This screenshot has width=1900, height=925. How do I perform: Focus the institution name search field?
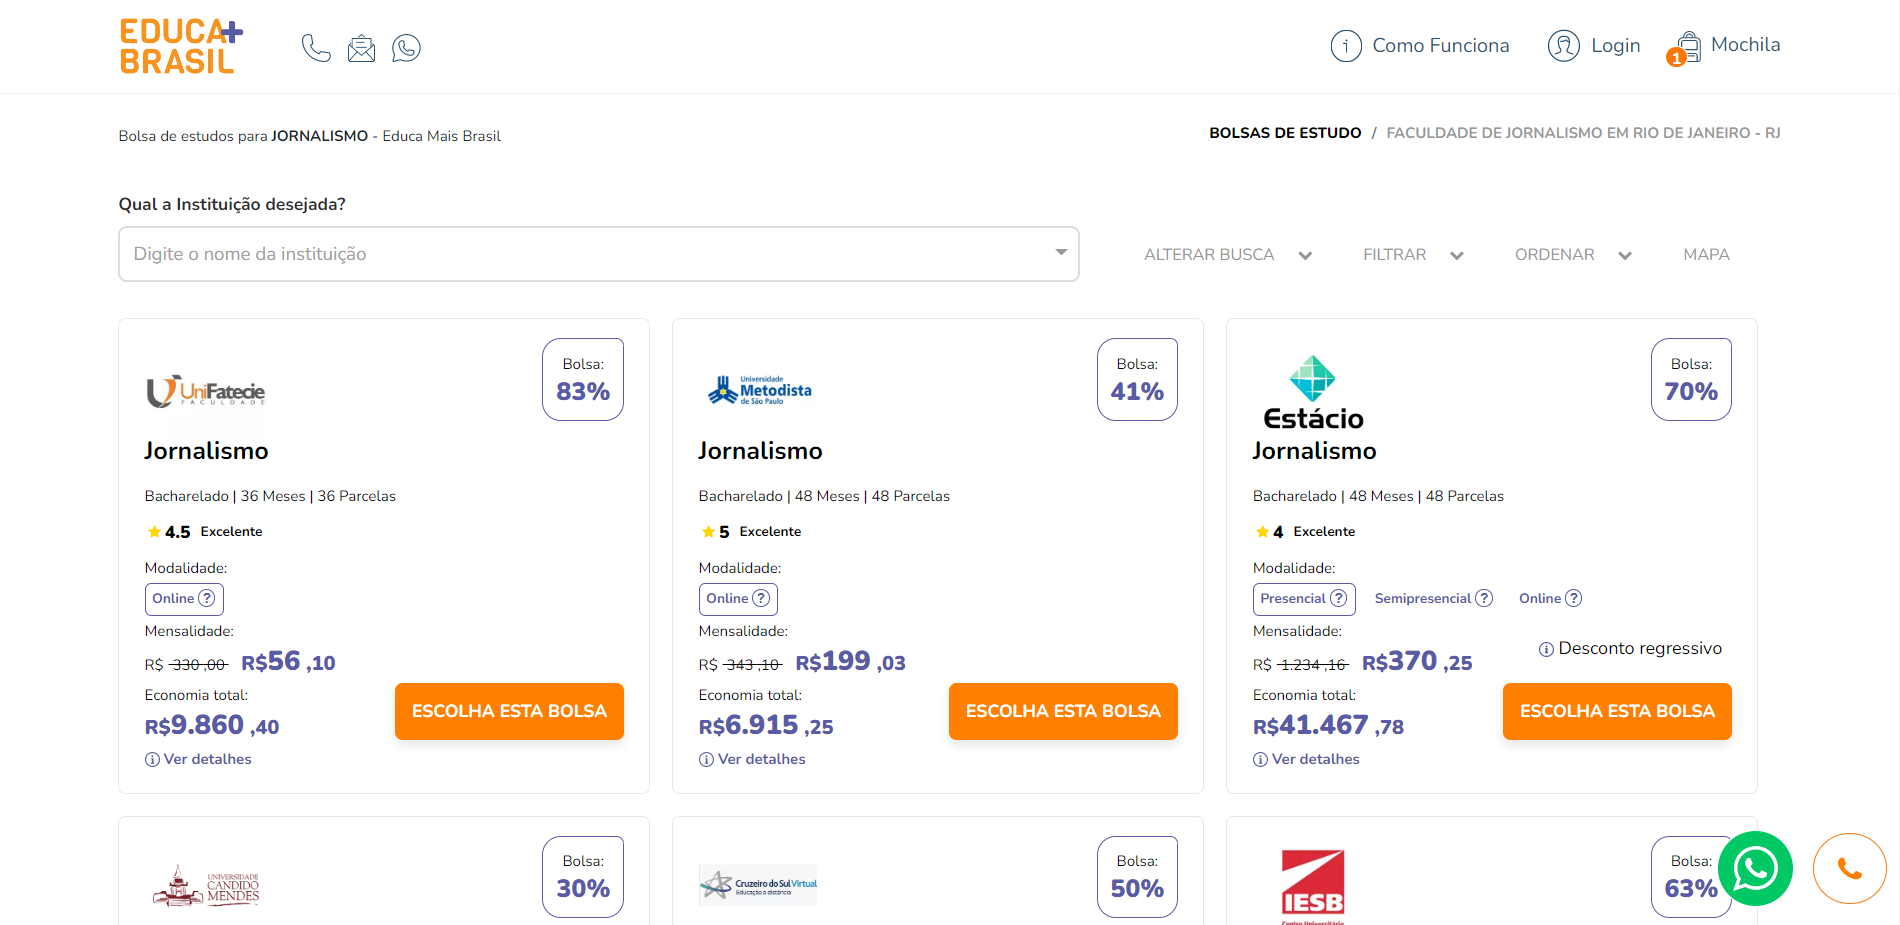[x=599, y=254]
